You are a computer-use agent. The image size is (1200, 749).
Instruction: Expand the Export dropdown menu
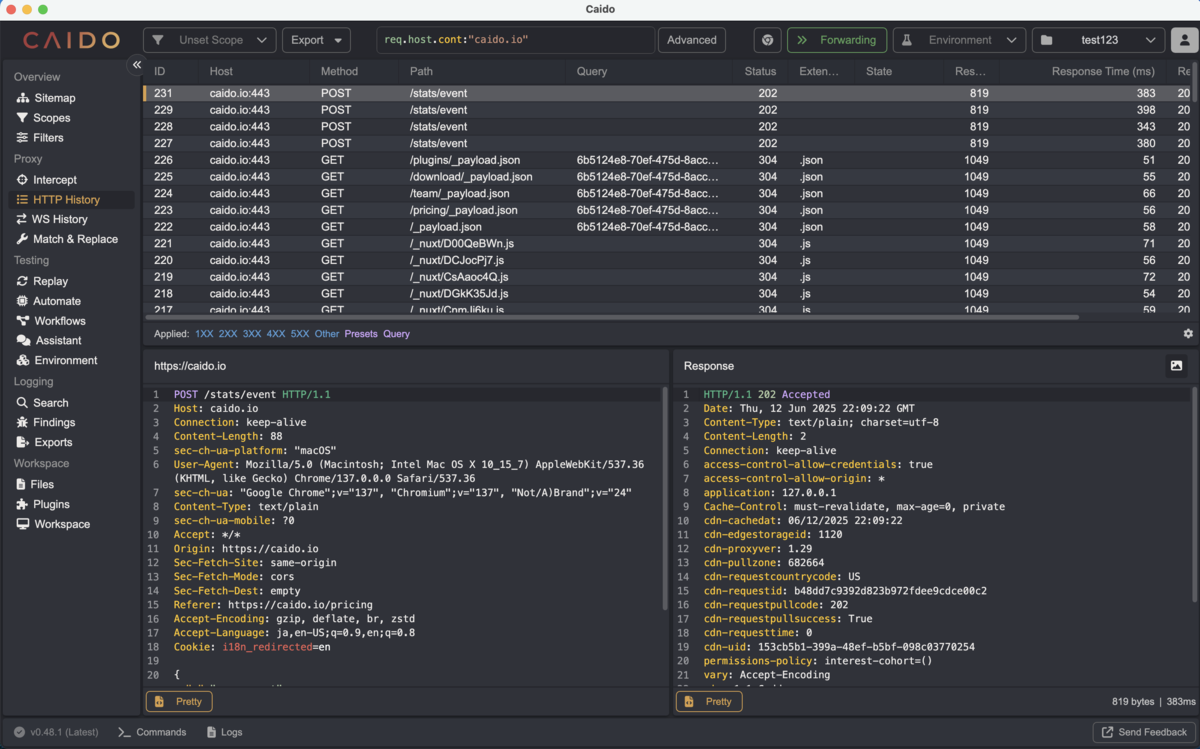pos(316,40)
